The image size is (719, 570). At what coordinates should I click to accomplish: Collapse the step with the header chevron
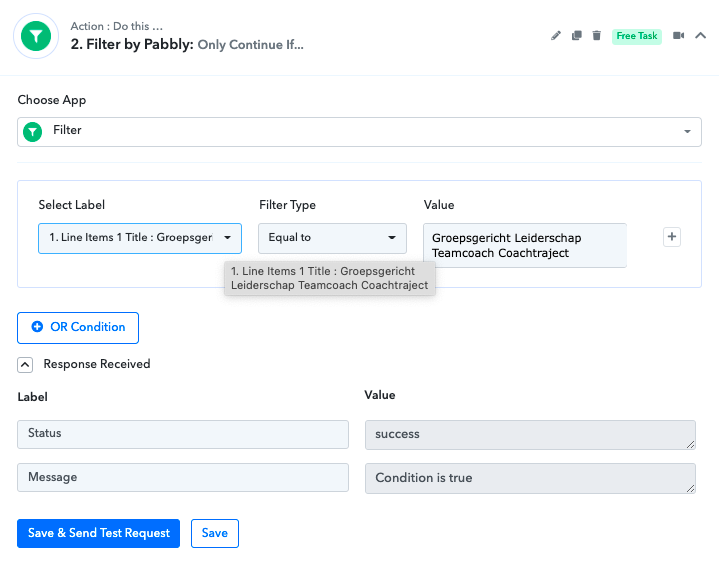(700, 35)
